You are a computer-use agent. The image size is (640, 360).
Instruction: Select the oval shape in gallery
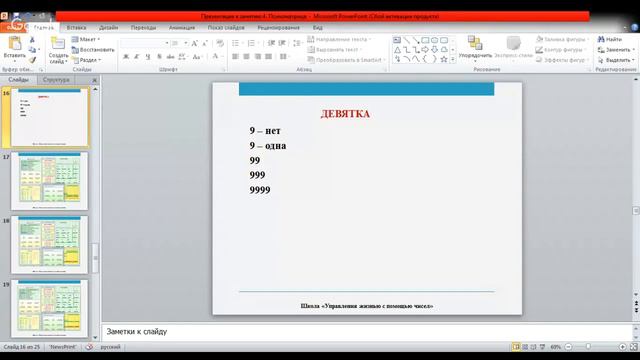(434, 40)
